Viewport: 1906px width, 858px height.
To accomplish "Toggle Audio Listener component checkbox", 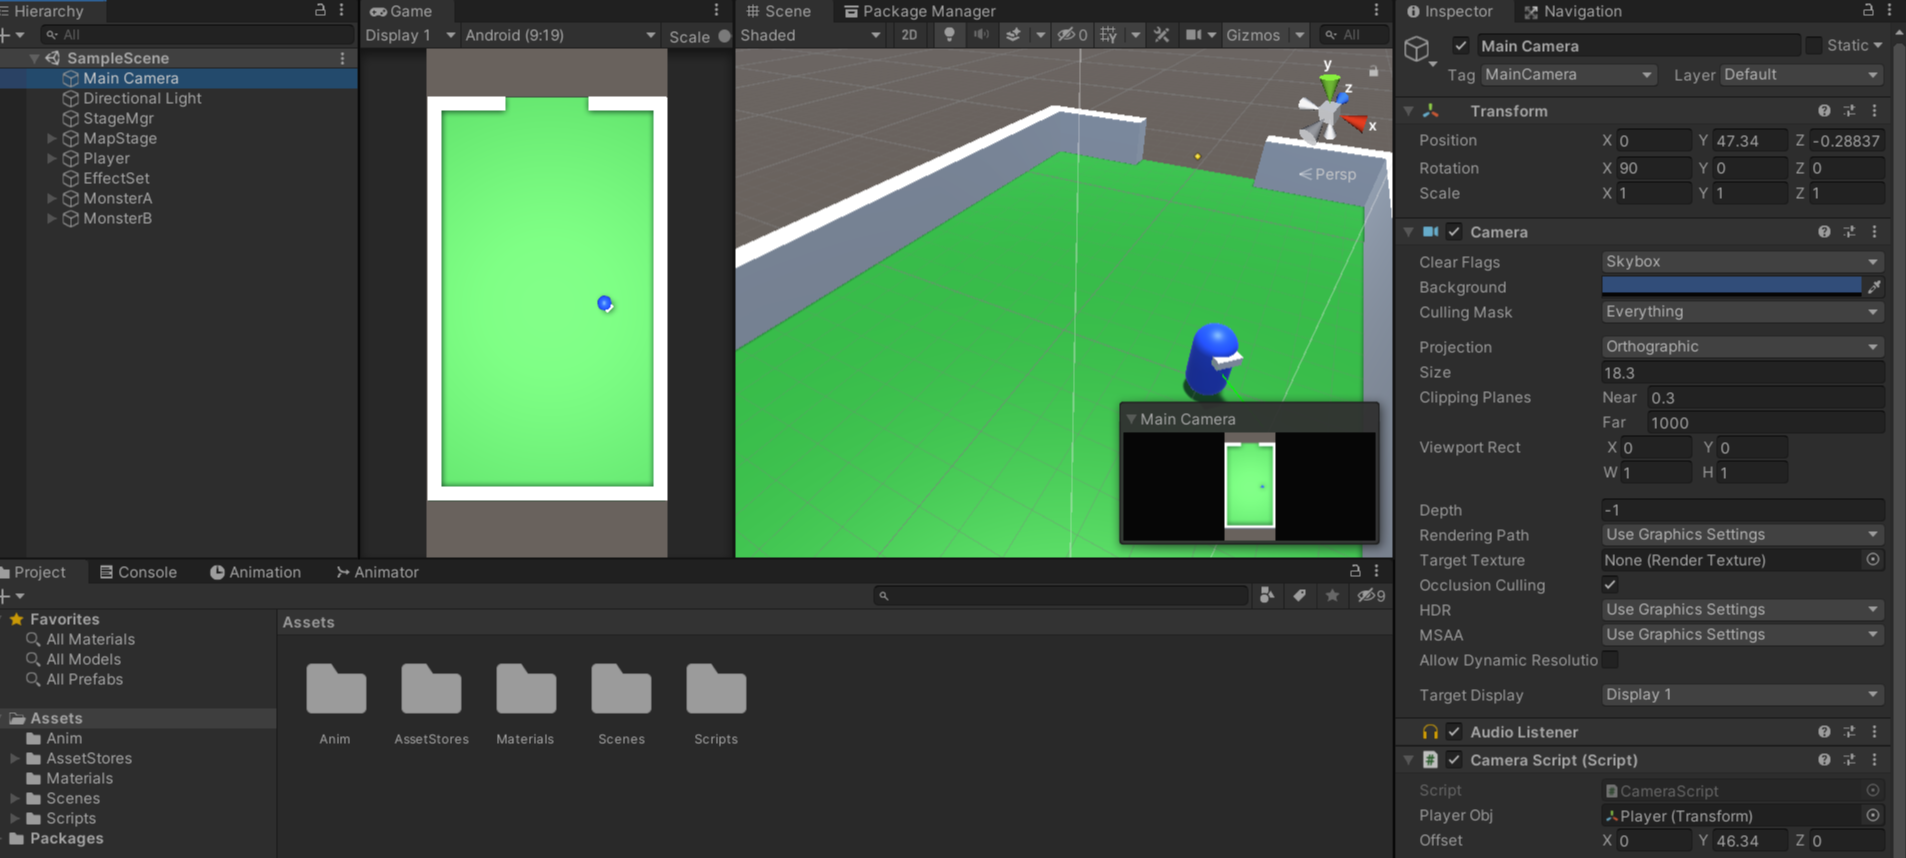I will click(1454, 732).
